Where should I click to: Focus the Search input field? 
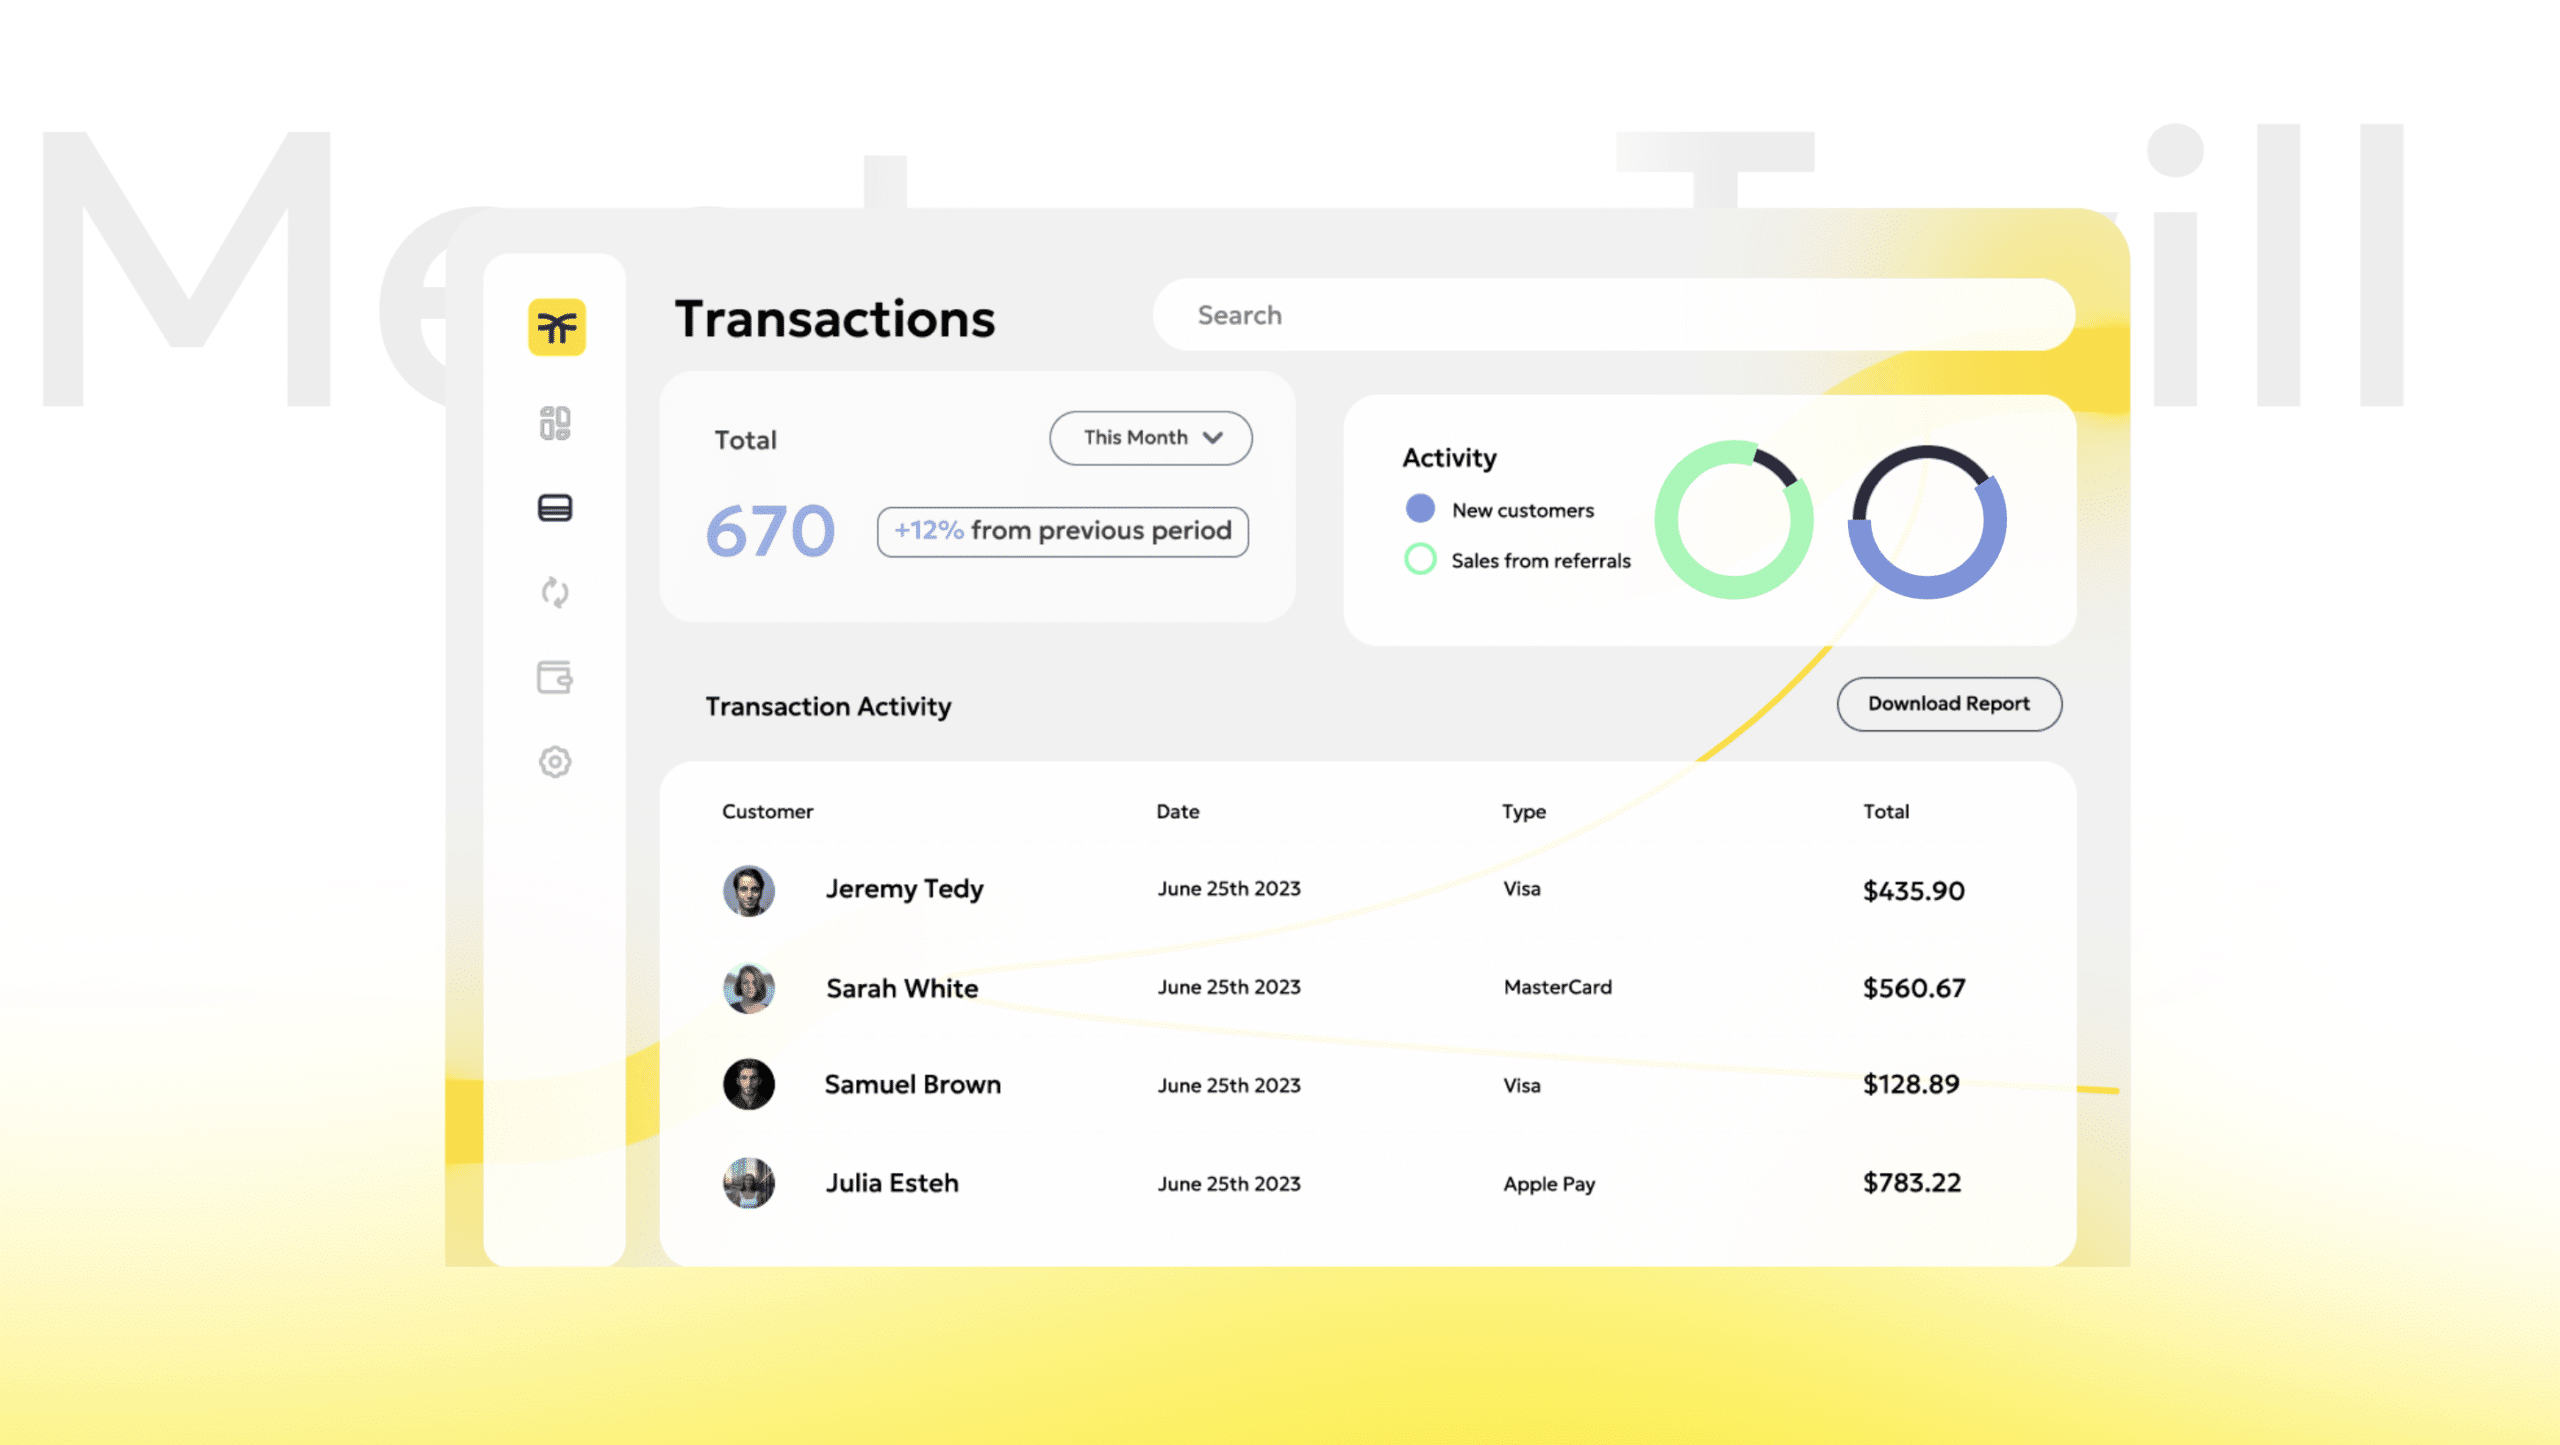pyautogui.click(x=1612, y=315)
